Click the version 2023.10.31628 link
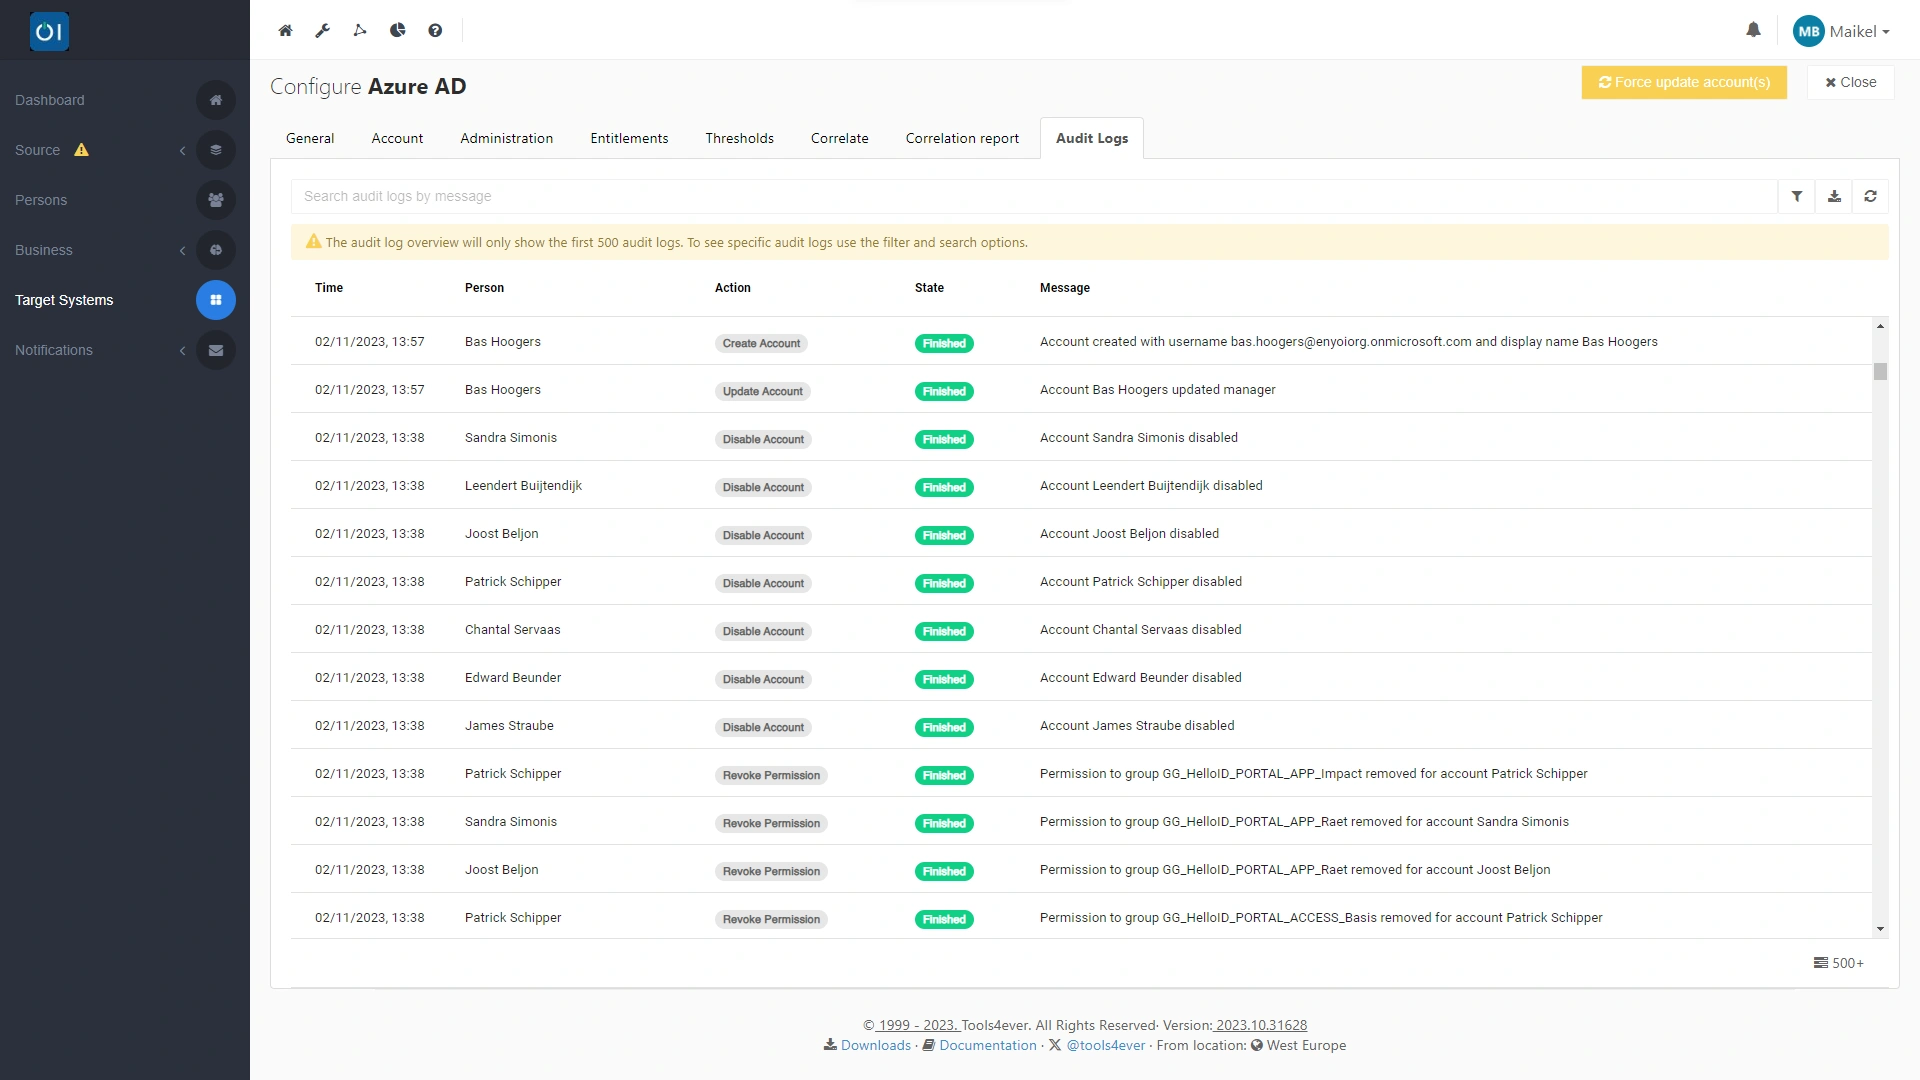Viewport: 1920px width, 1080px height. [1261, 1025]
